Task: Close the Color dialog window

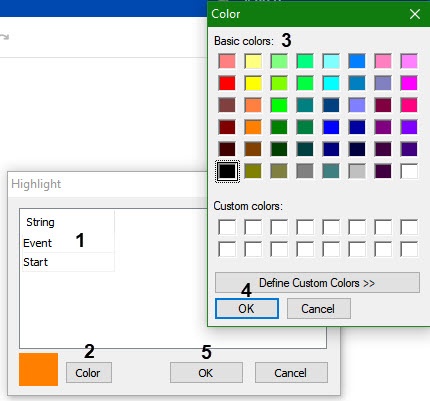Action: pos(415,14)
